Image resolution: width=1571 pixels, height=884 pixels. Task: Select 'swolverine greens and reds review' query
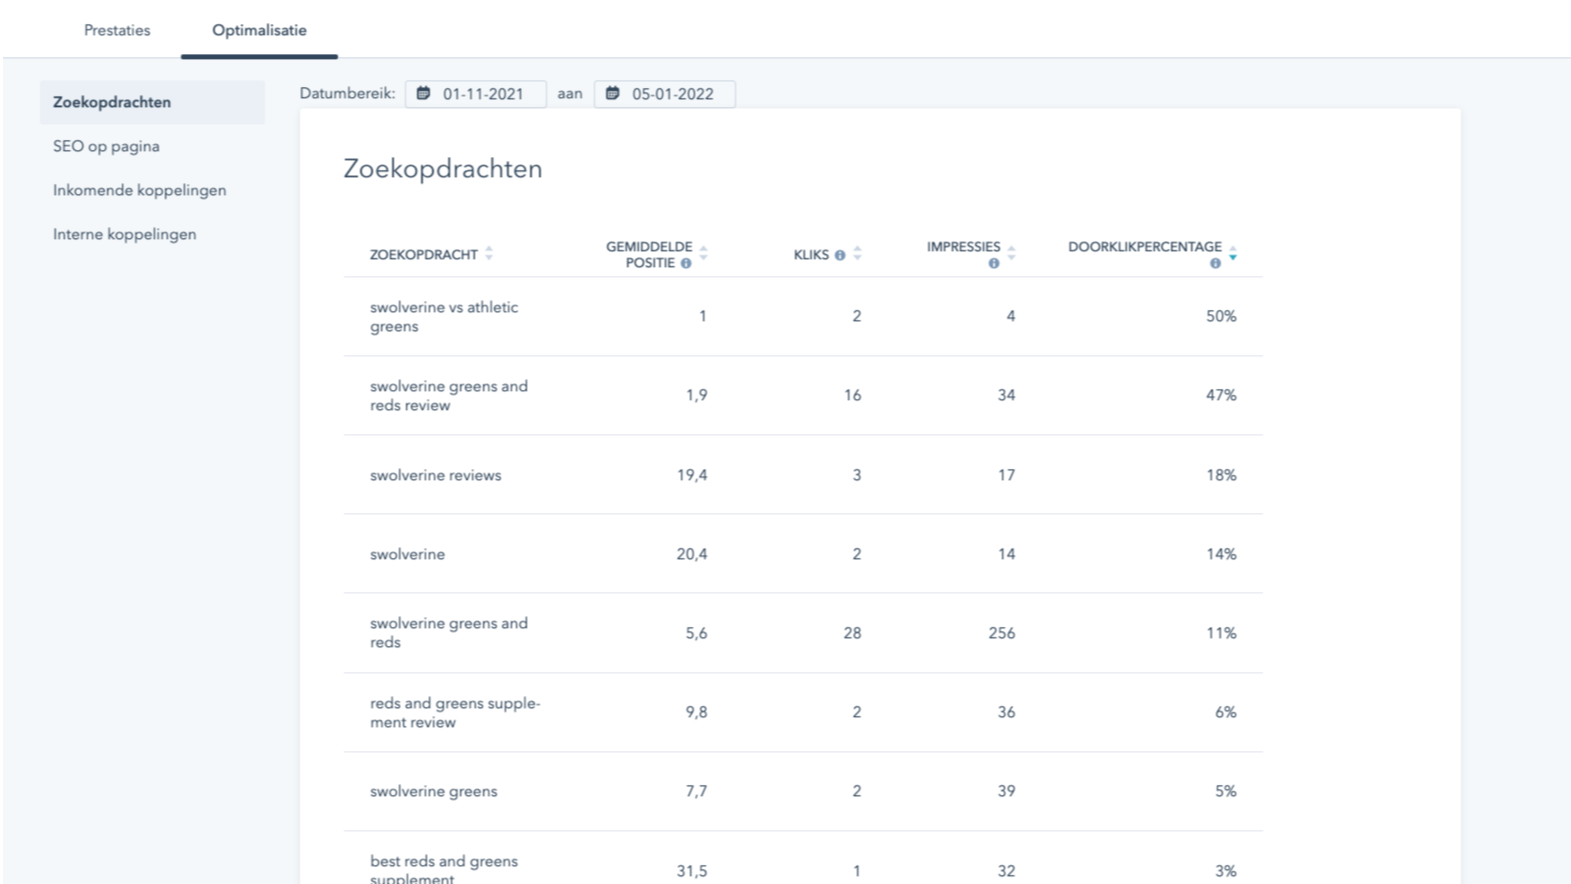click(x=449, y=396)
